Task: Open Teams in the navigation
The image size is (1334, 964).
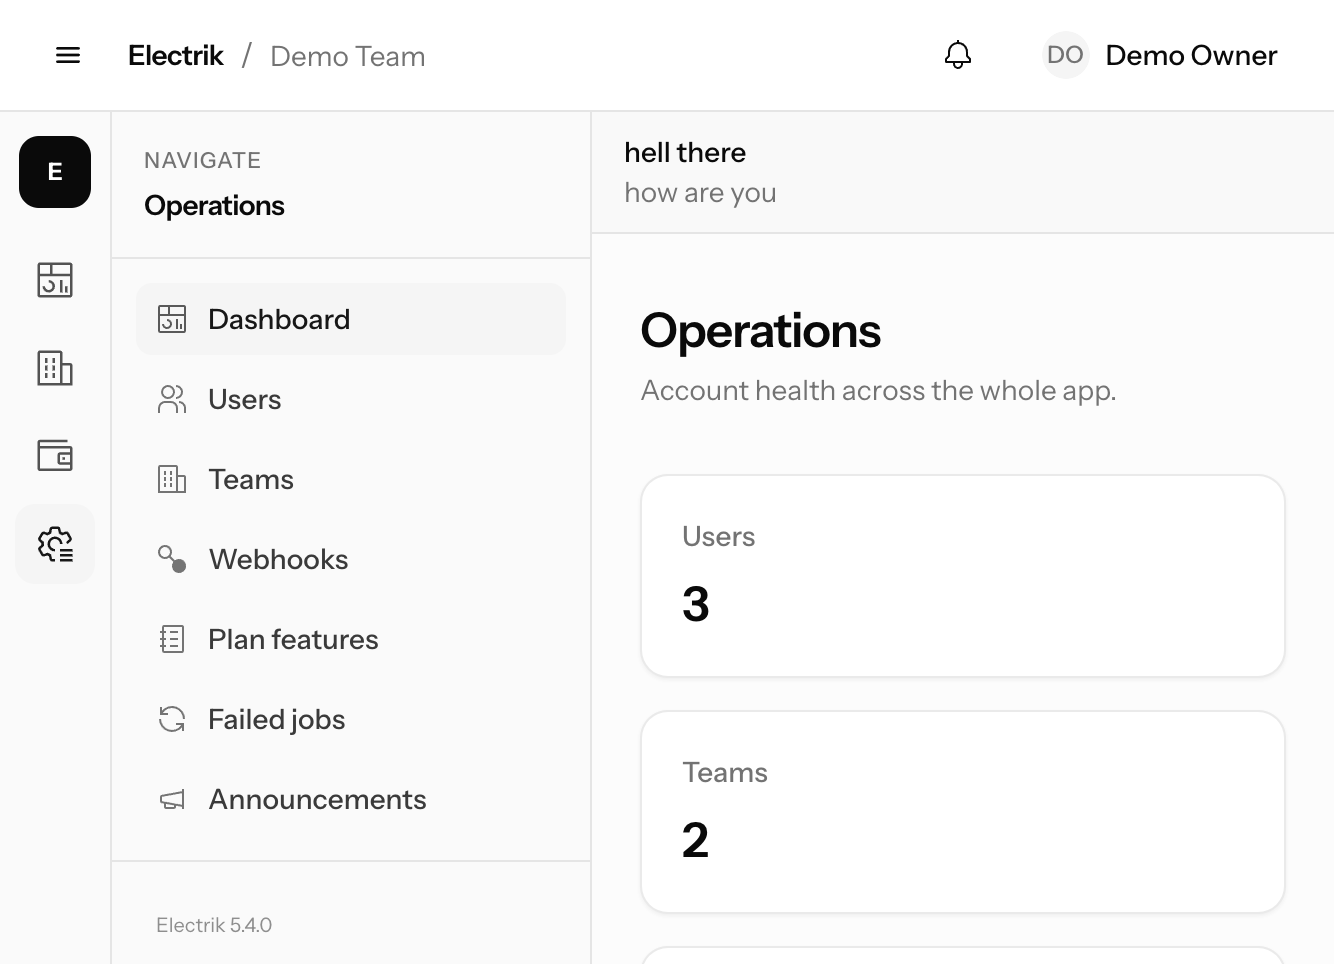Action: pos(351,479)
